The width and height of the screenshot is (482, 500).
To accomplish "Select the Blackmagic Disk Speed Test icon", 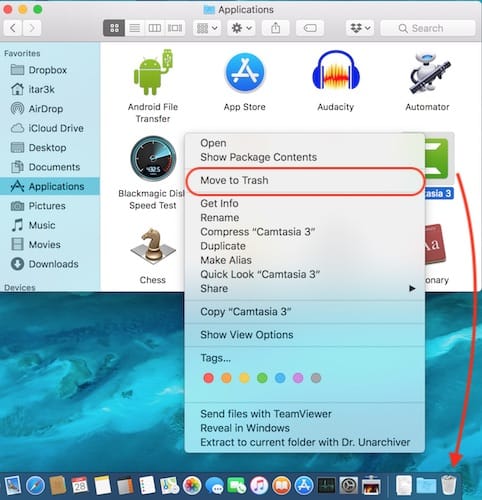I will click(x=153, y=159).
